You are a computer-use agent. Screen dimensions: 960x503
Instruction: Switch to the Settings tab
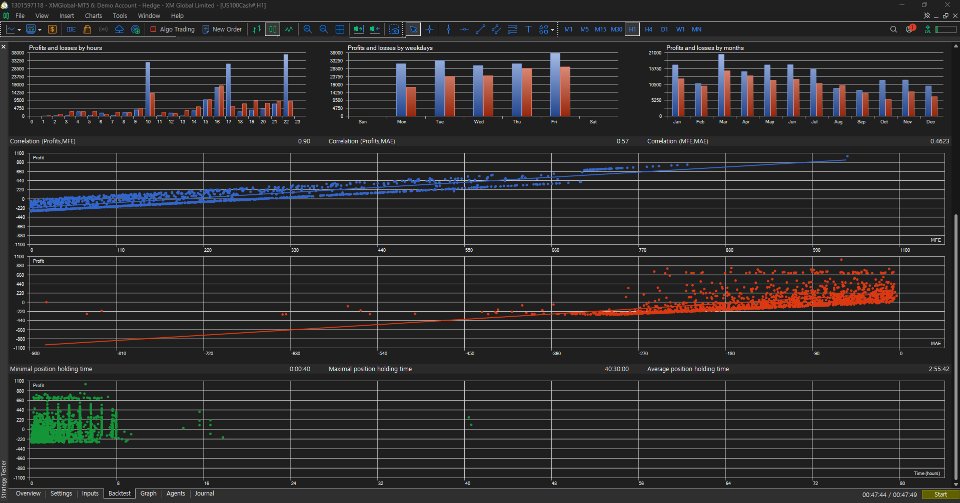[x=61, y=493]
